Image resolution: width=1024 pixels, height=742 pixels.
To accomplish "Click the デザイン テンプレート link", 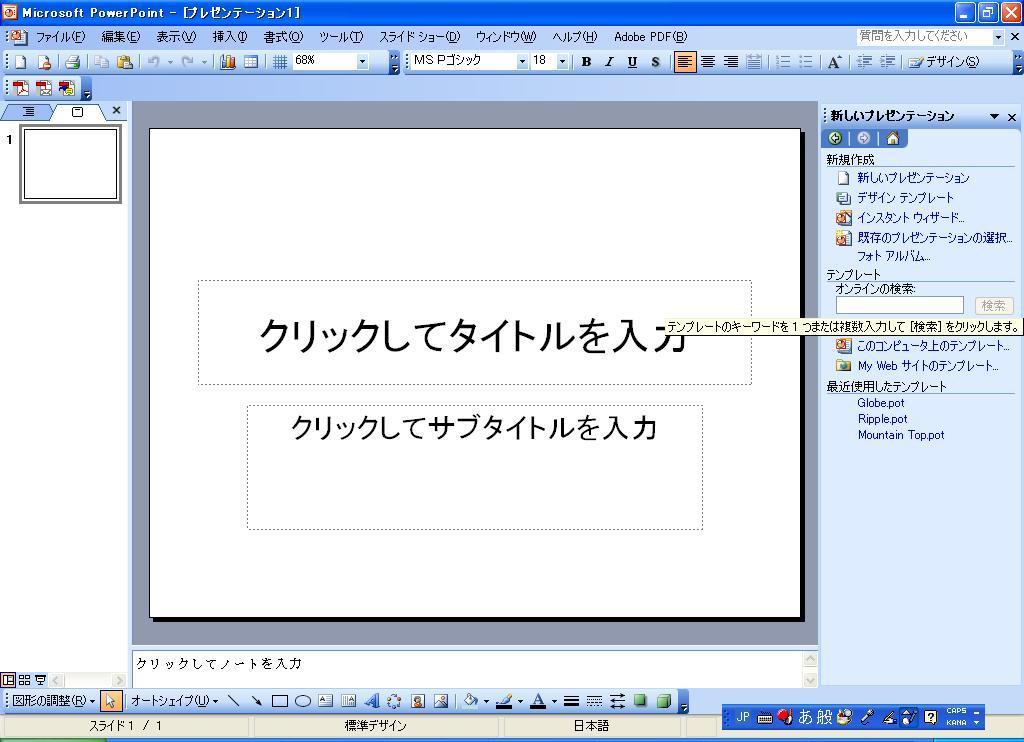I will coord(905,198).
